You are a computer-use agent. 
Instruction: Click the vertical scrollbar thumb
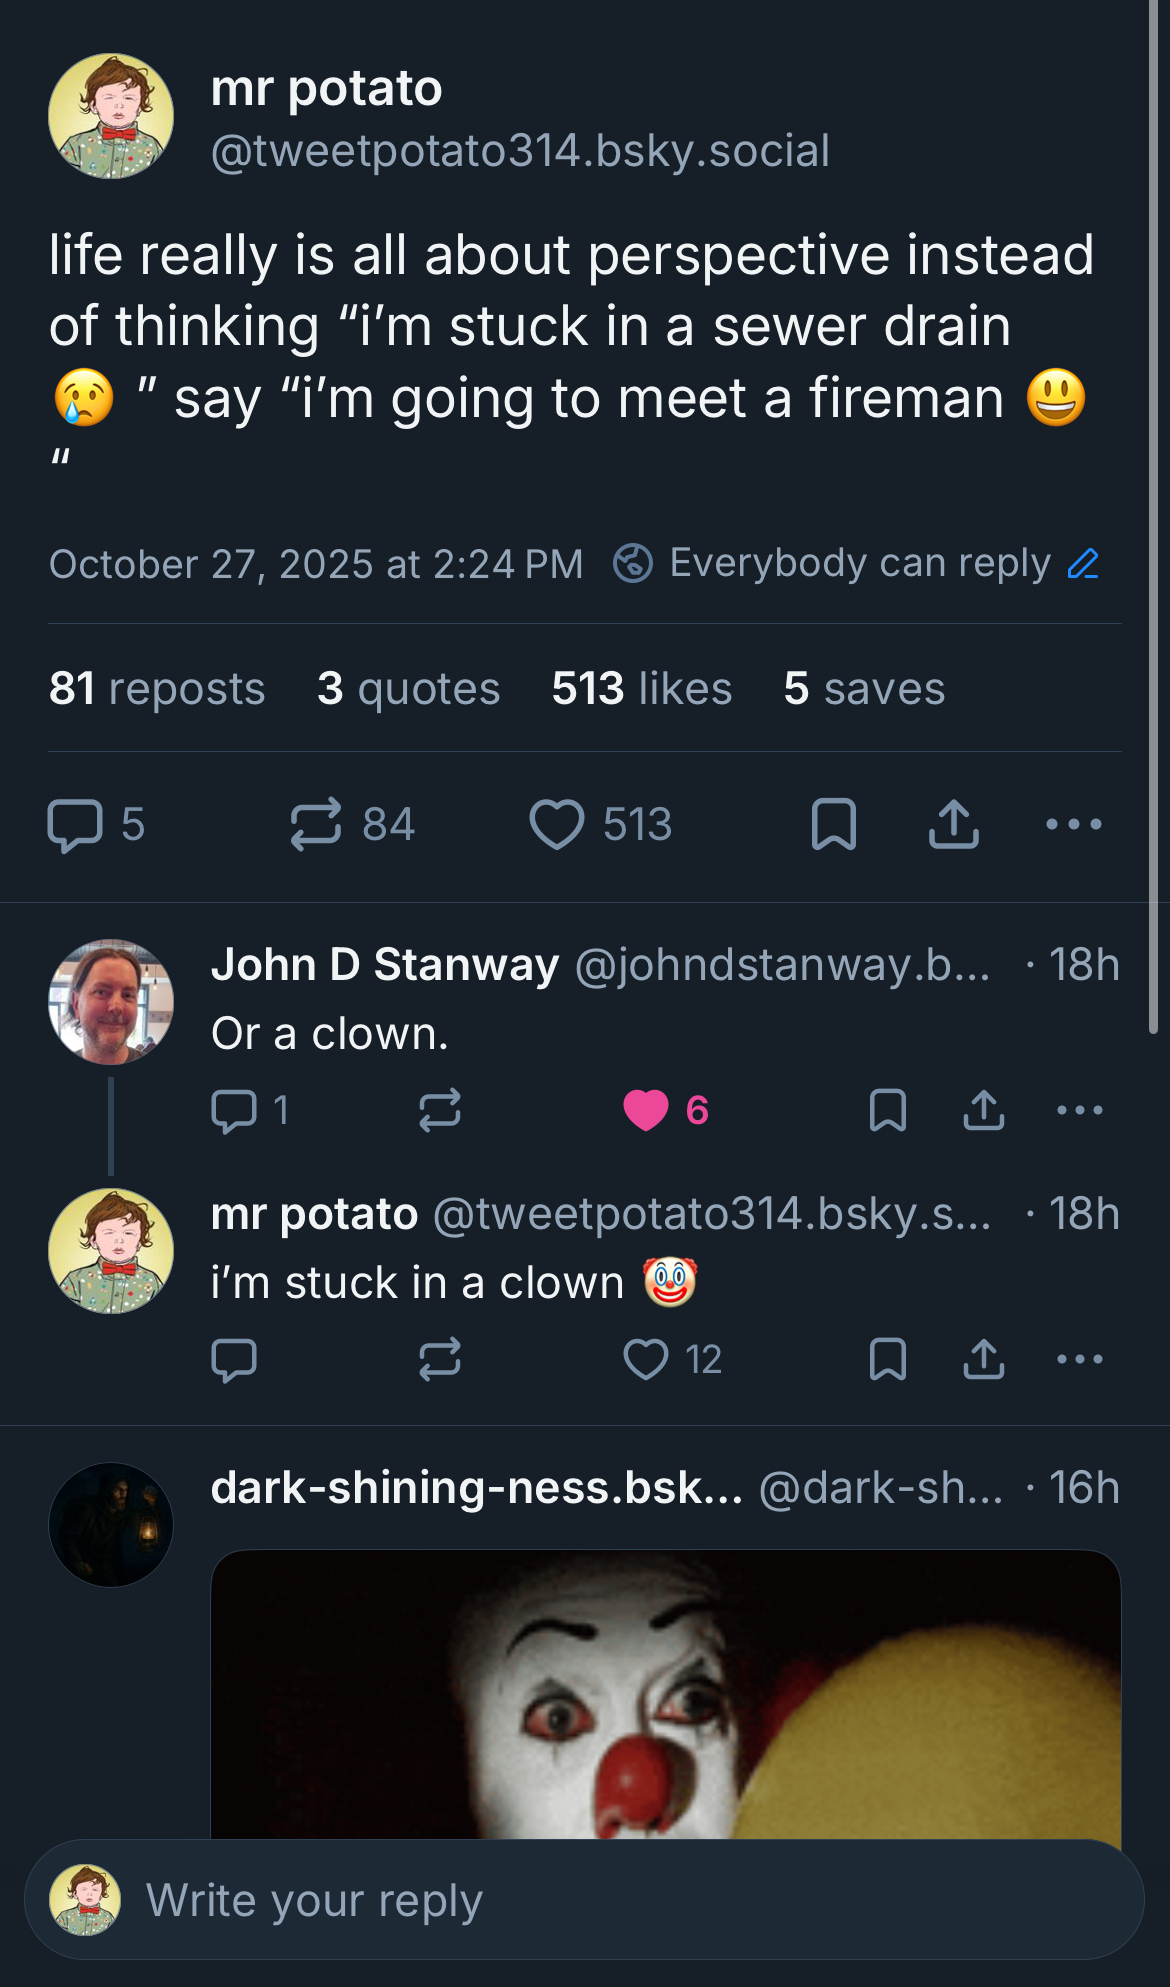coord(1153,500)
